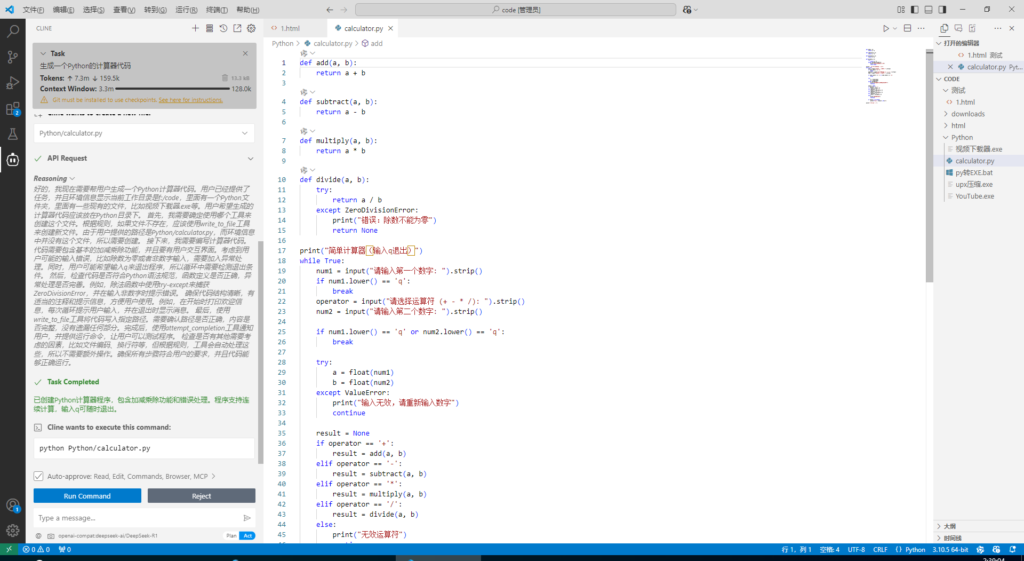Close the Cline Task card
This screenshot has width=1024, height=561.
[x=245, y=54]
